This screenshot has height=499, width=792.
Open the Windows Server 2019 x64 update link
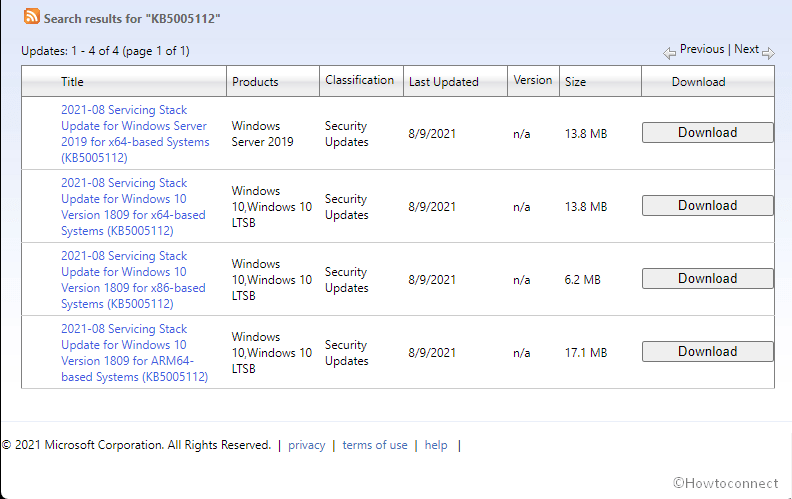point(135,134)
